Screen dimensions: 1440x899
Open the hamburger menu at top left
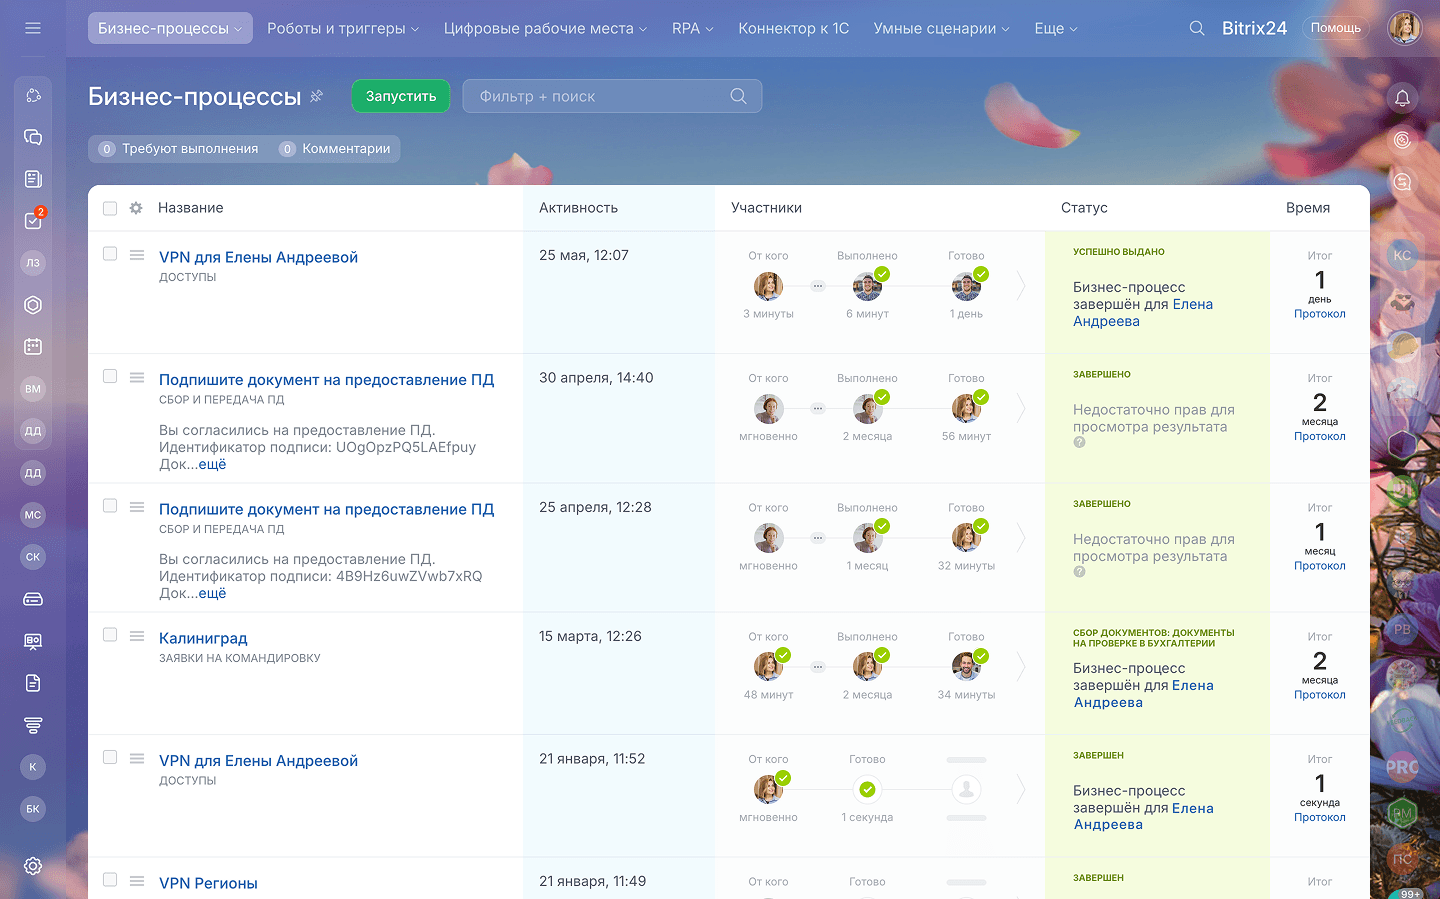[33, 28]
